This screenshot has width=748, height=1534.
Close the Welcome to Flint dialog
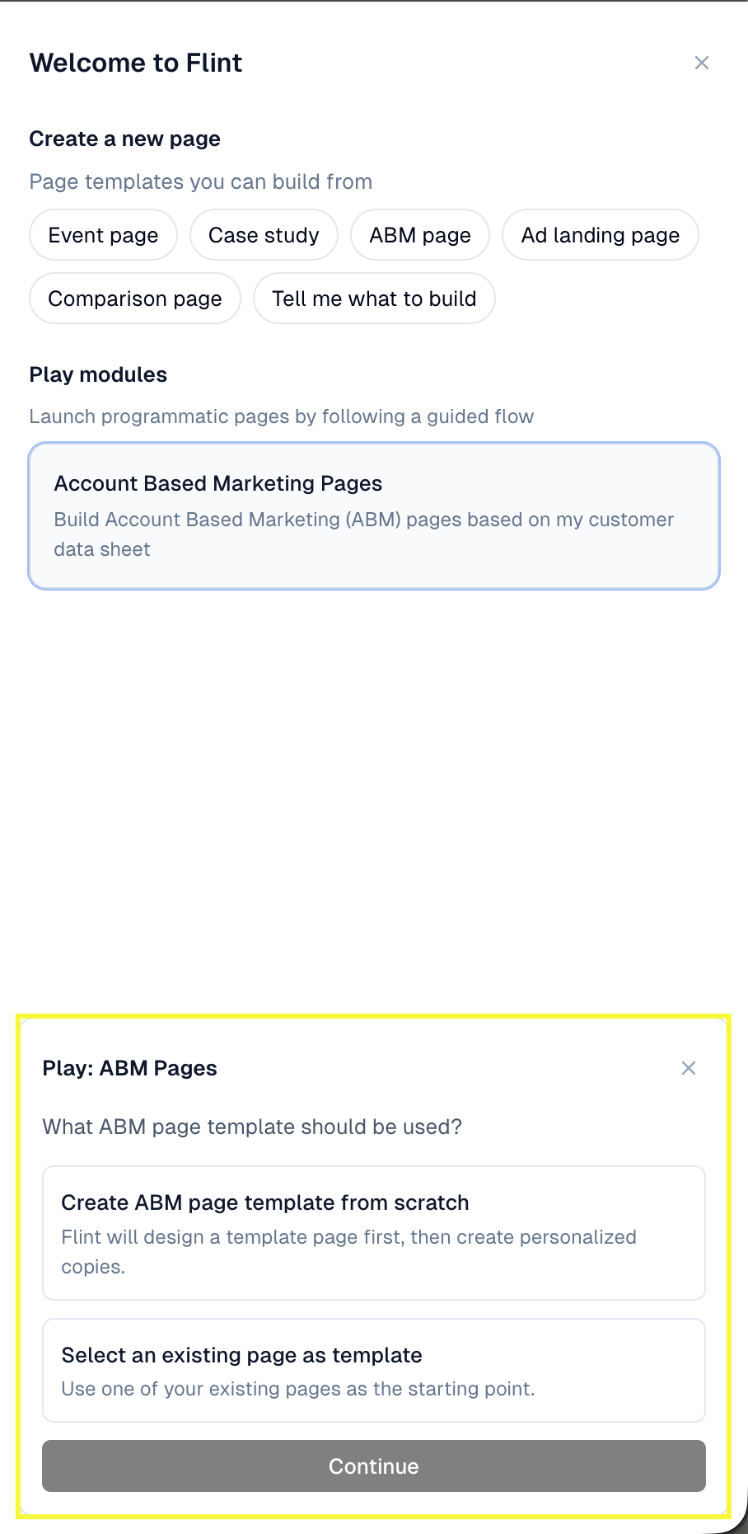point(702,63)
